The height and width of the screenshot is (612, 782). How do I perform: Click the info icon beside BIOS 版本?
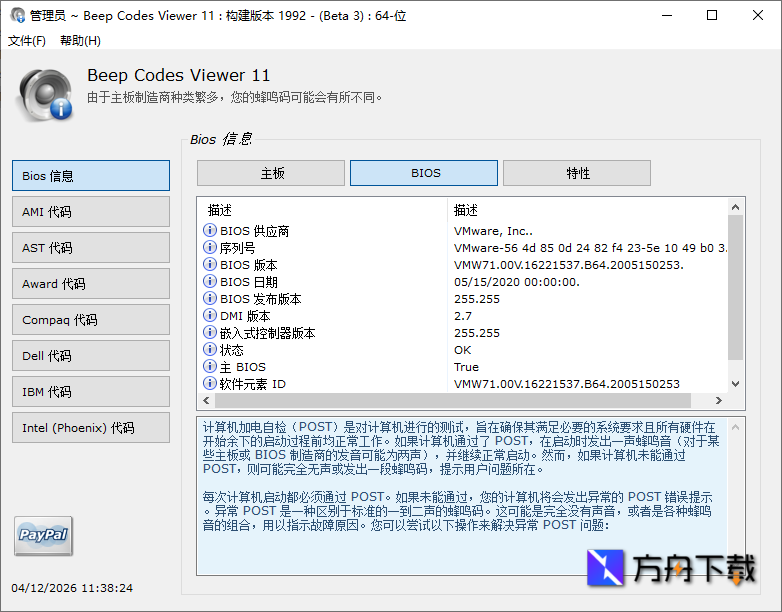[x=209, y=264]
